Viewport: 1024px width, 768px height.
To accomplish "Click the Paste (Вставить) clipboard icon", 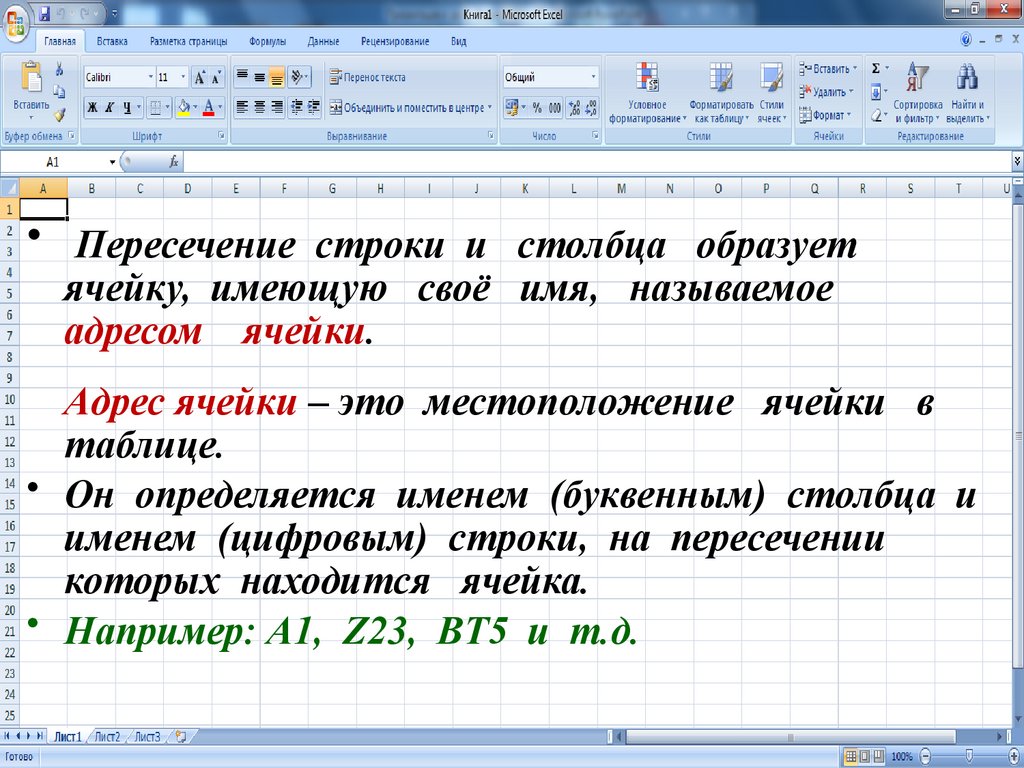I will (31, 78).
